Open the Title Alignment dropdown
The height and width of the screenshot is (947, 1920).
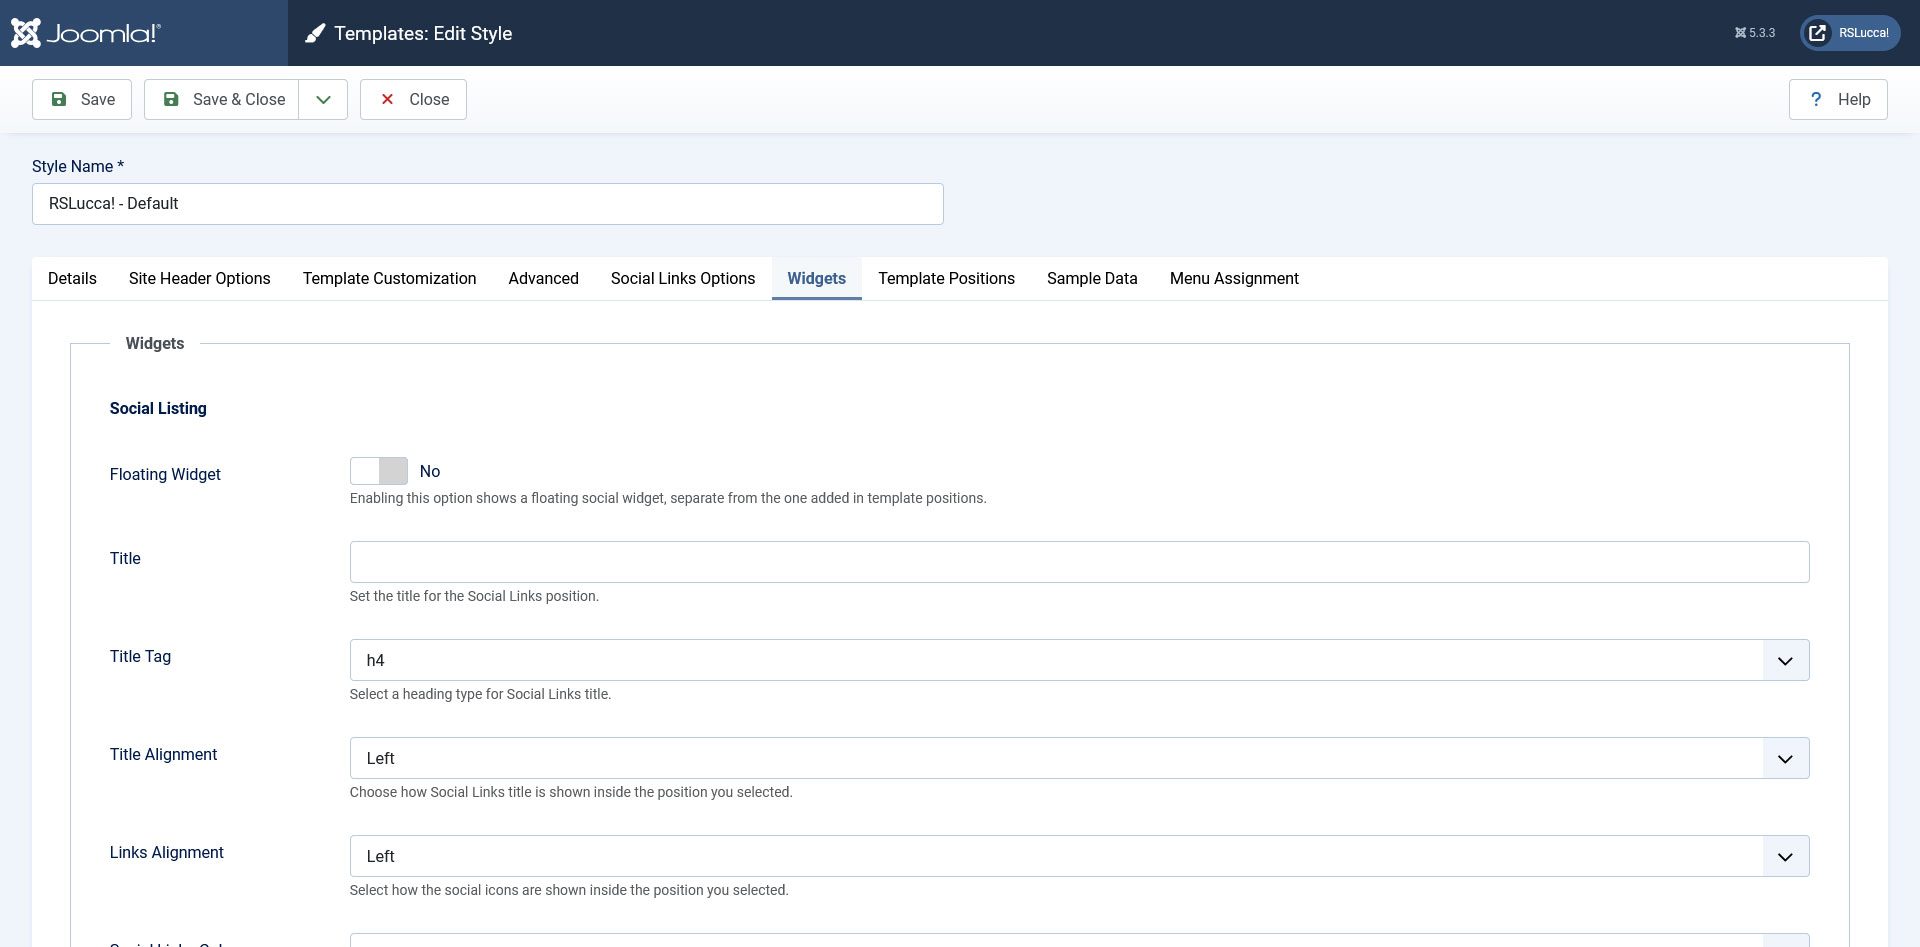[1079, 758]
